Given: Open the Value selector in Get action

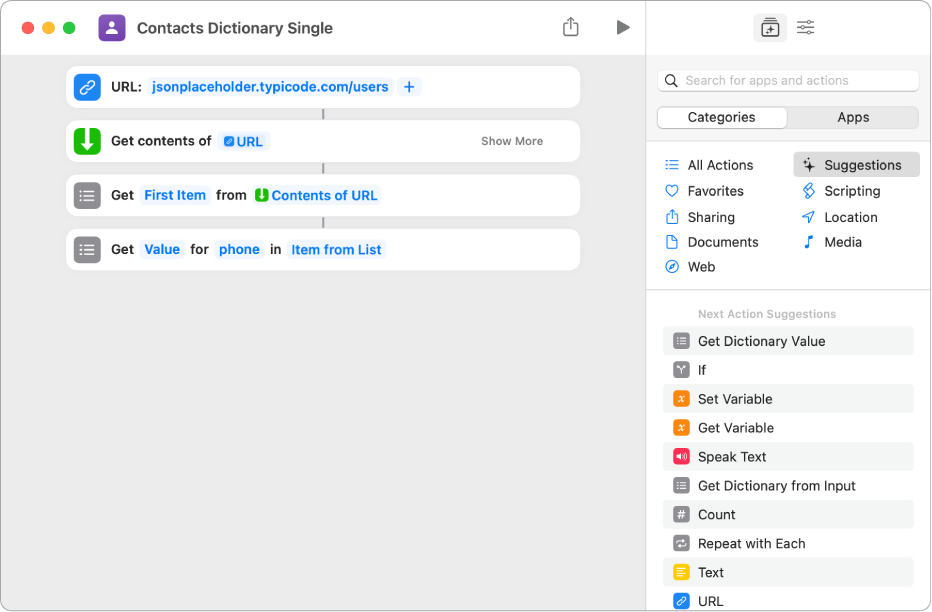Looking at the screenshot, I should [162, 249].
